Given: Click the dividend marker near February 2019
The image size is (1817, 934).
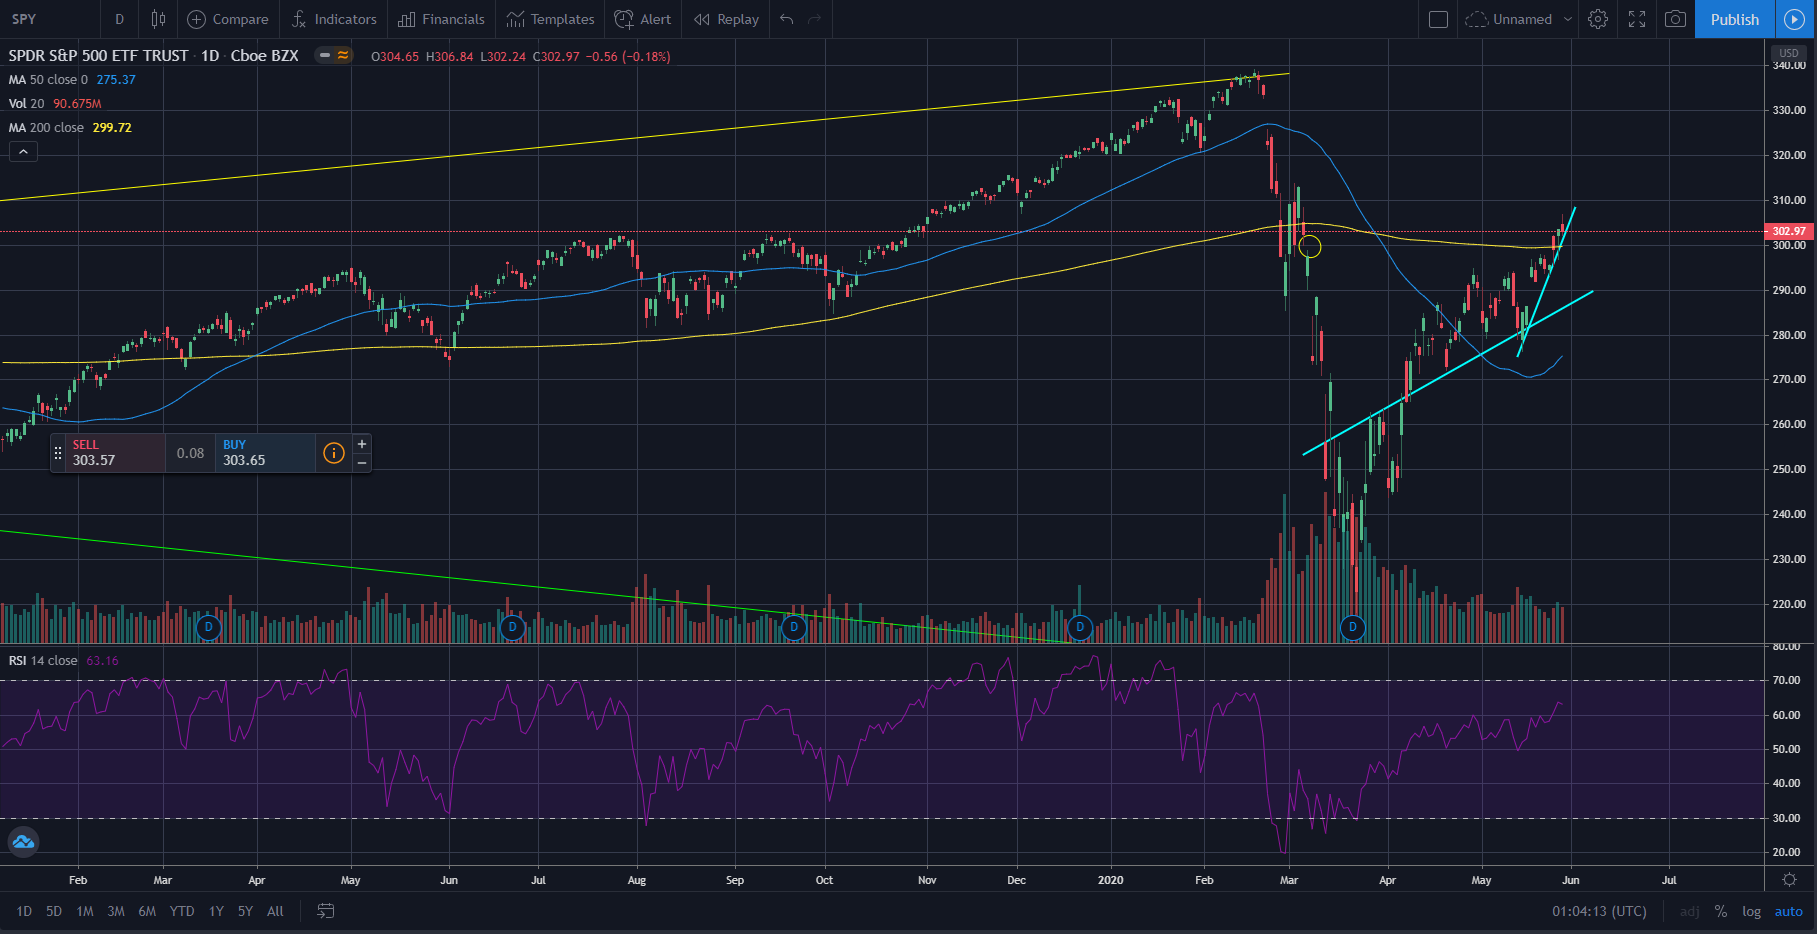Looking at the screenshot, I should coord(208,627).
